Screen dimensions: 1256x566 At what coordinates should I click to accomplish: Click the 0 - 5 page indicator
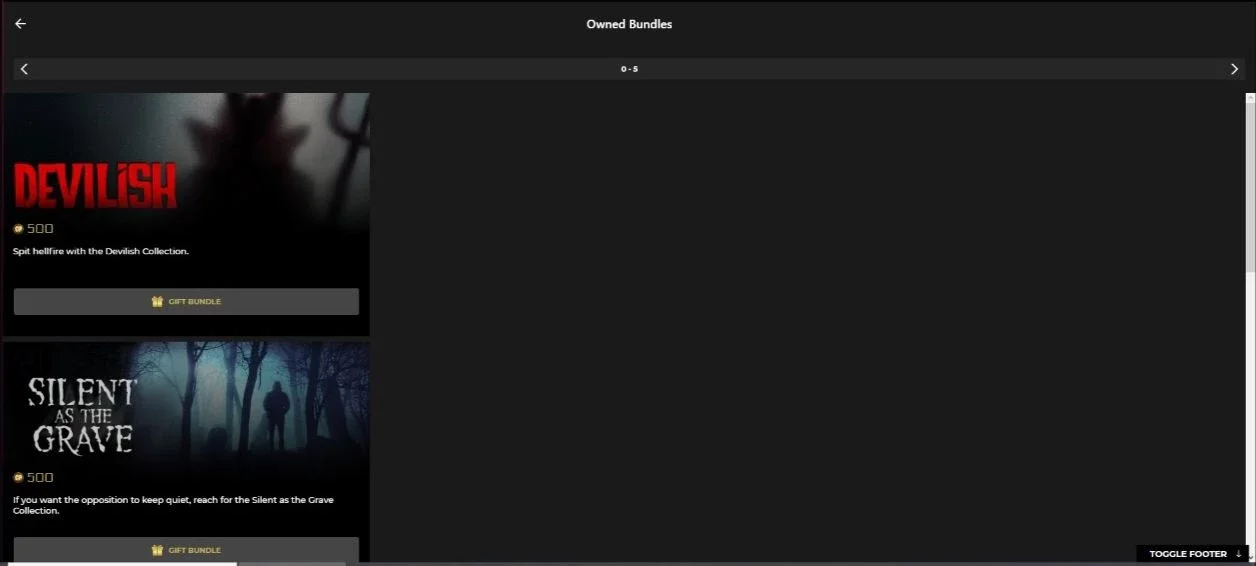pos(629,69)
